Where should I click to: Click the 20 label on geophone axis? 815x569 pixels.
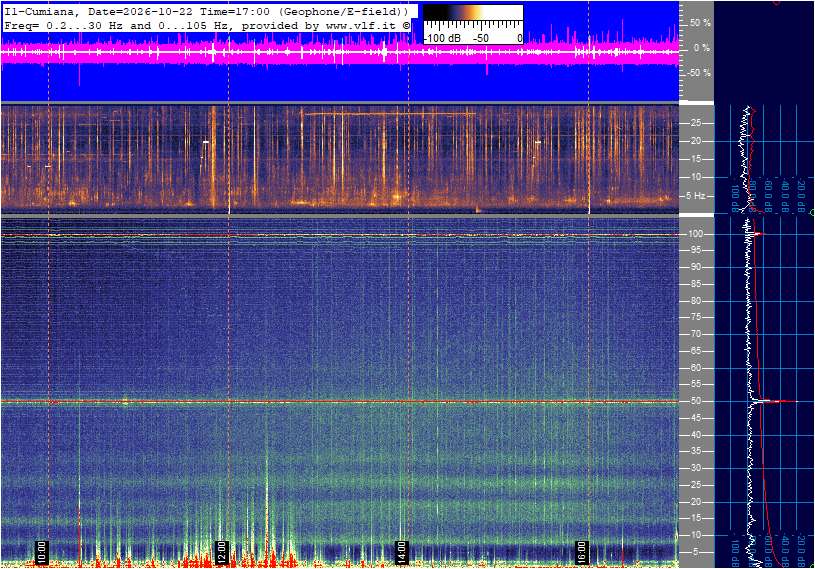[x=695, y=141]
